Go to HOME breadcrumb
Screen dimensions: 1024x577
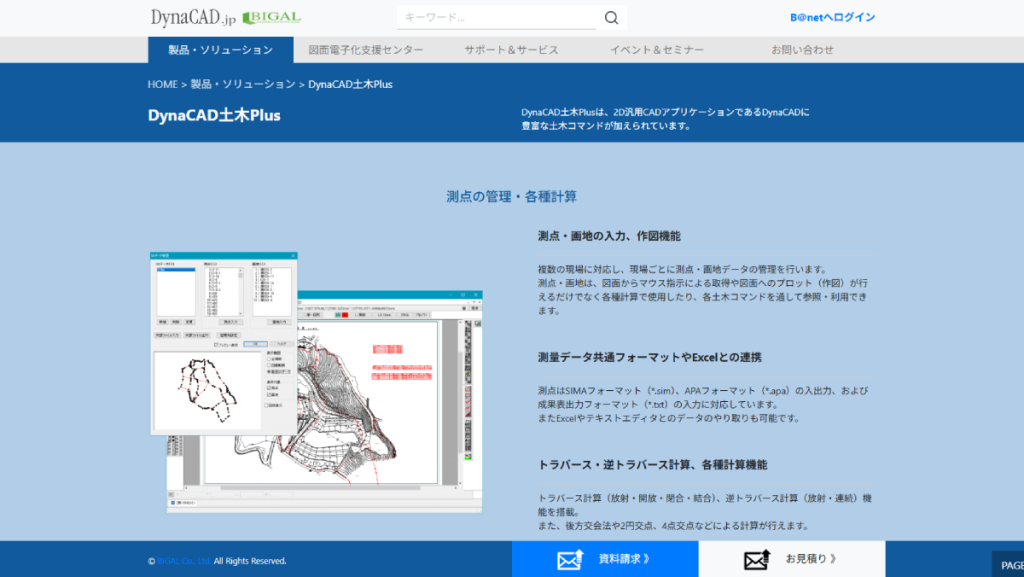tap(163, 84)
